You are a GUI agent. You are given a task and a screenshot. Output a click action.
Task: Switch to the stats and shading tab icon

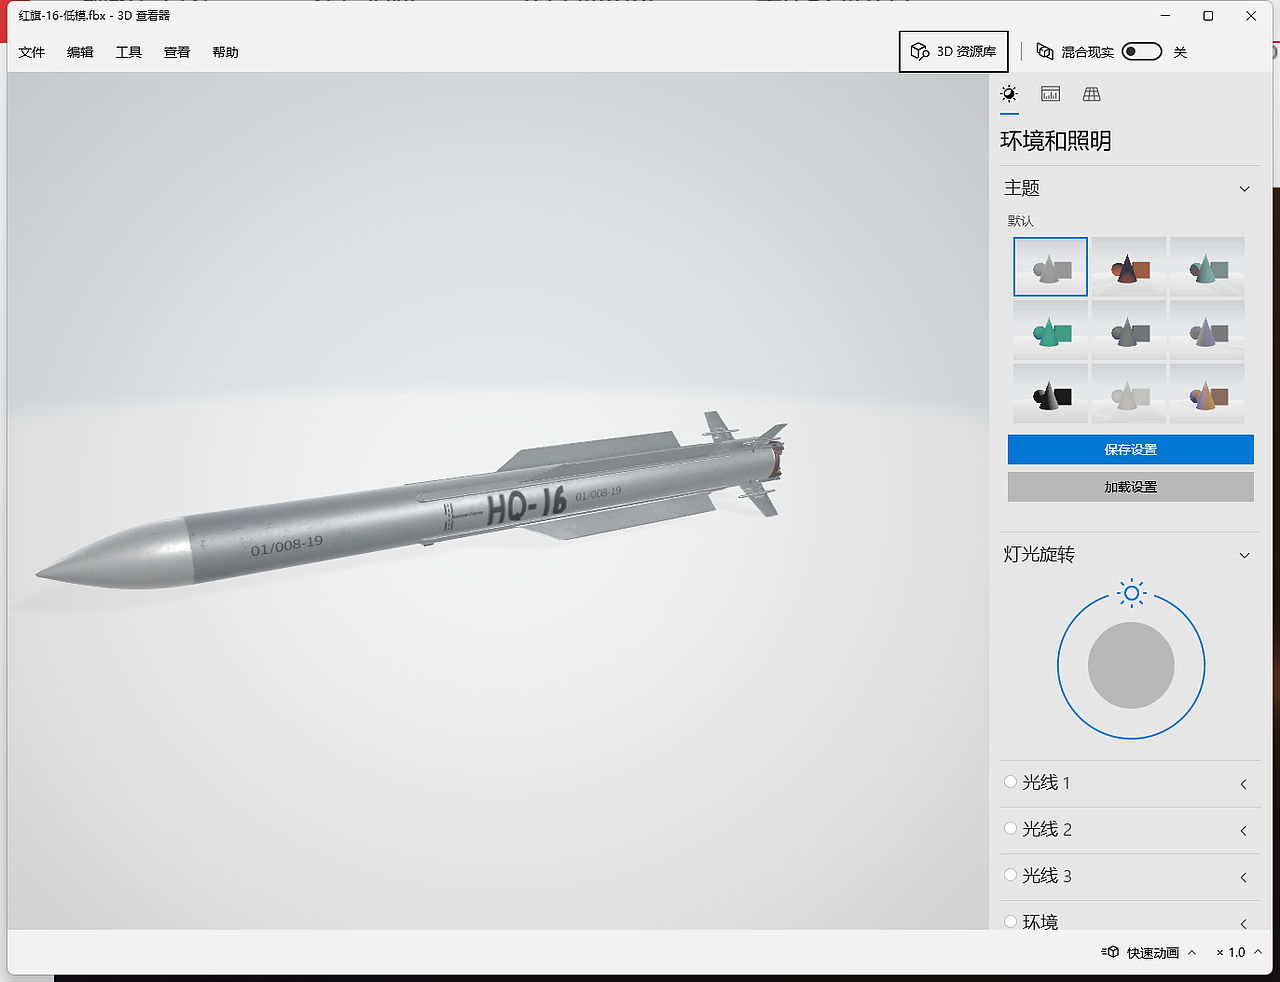[1050, 94]
